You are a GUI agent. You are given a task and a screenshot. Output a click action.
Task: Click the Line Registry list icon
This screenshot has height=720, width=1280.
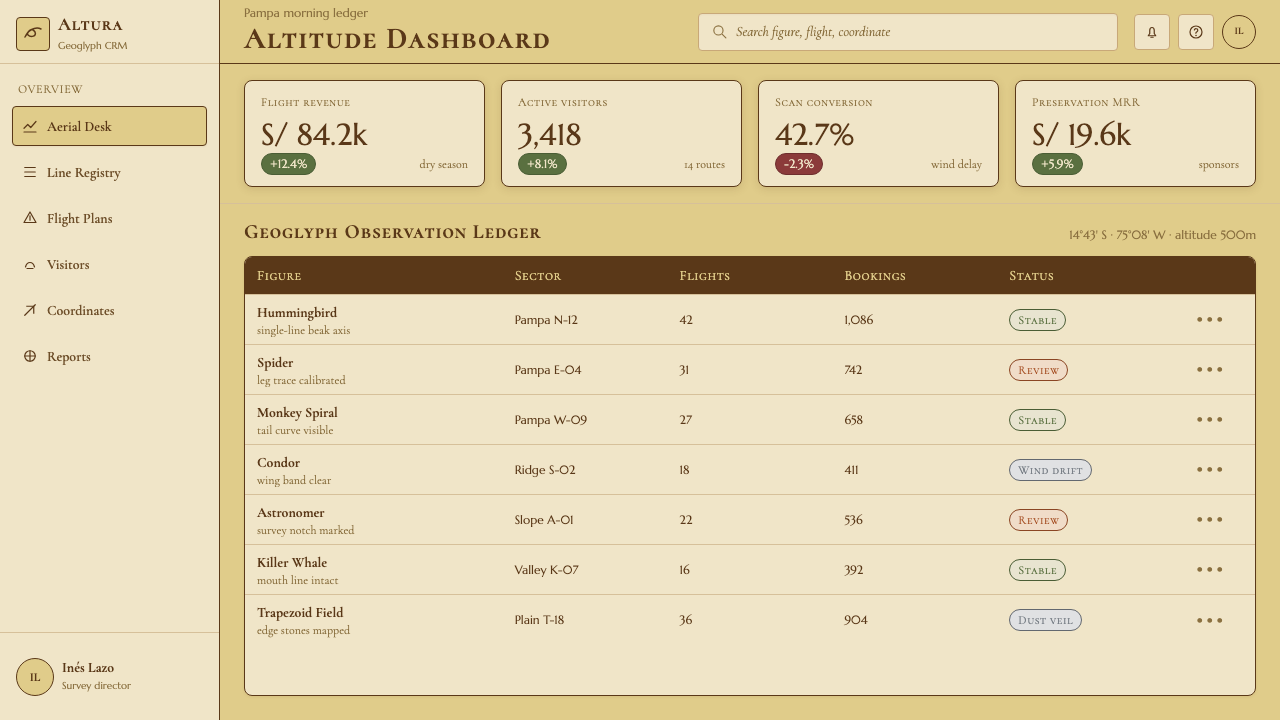click(30, 172)
